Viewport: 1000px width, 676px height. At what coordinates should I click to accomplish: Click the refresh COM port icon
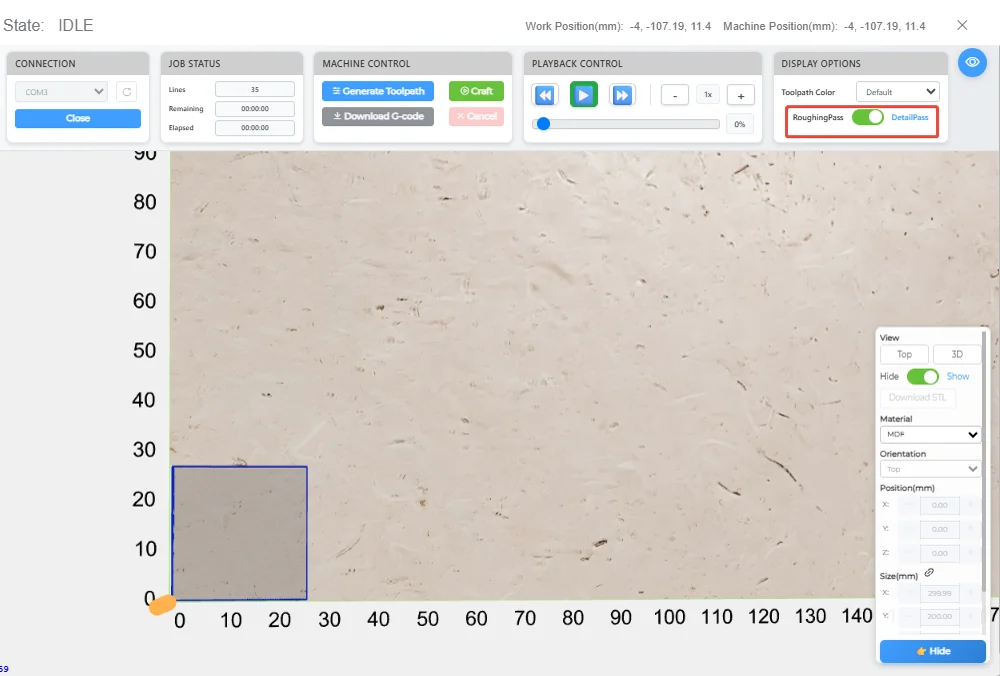[127, 92]
